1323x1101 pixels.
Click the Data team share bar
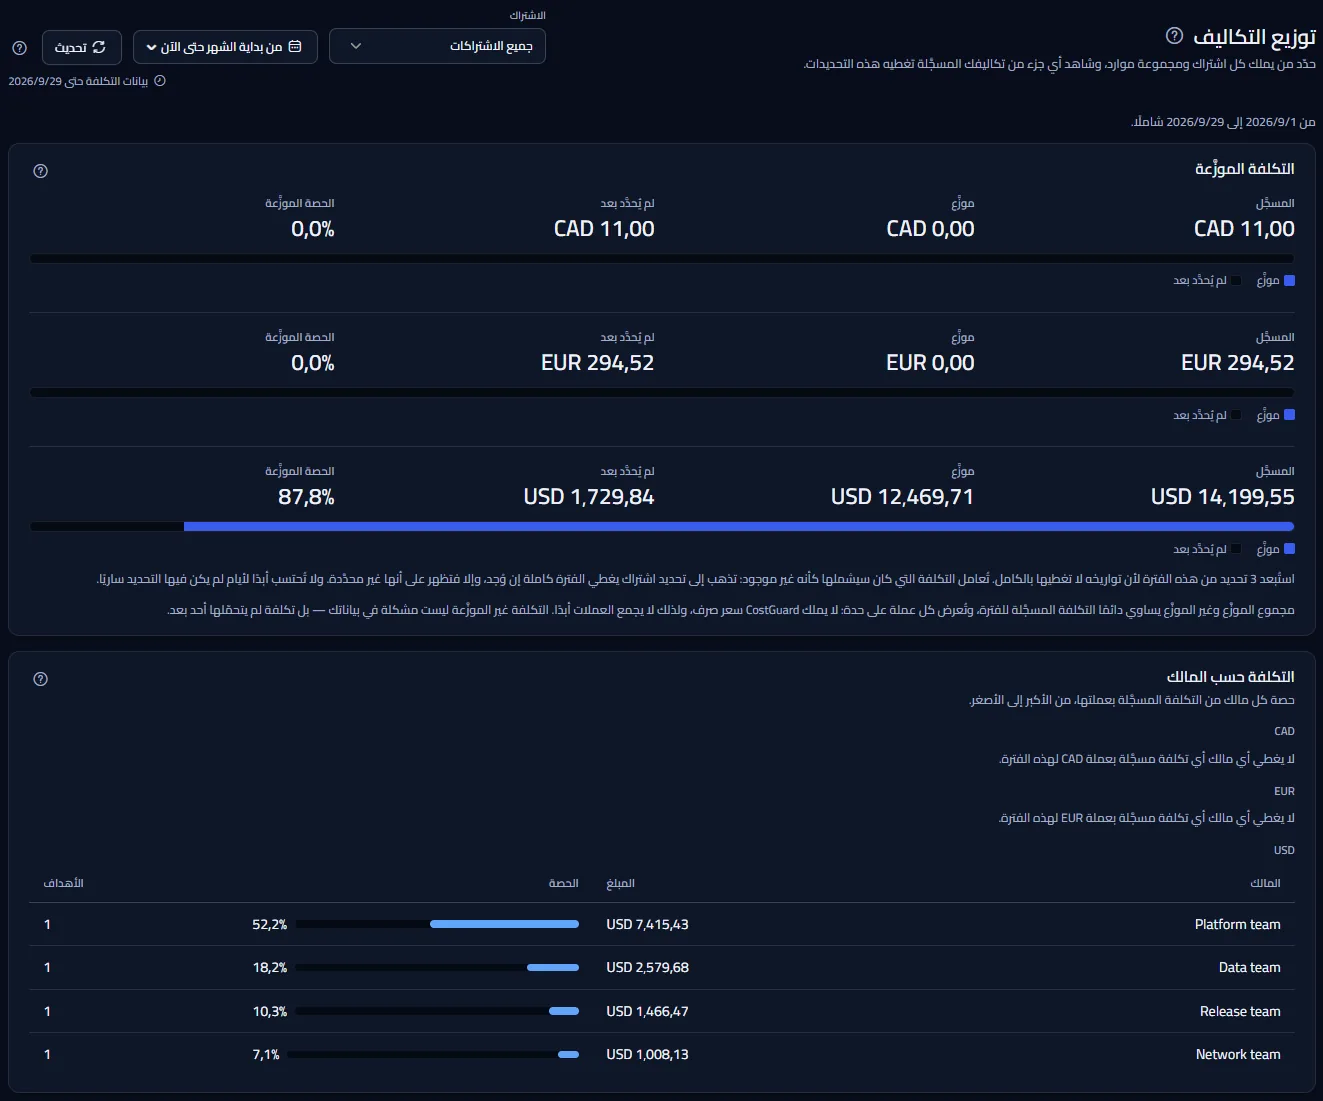pos(437,967)
